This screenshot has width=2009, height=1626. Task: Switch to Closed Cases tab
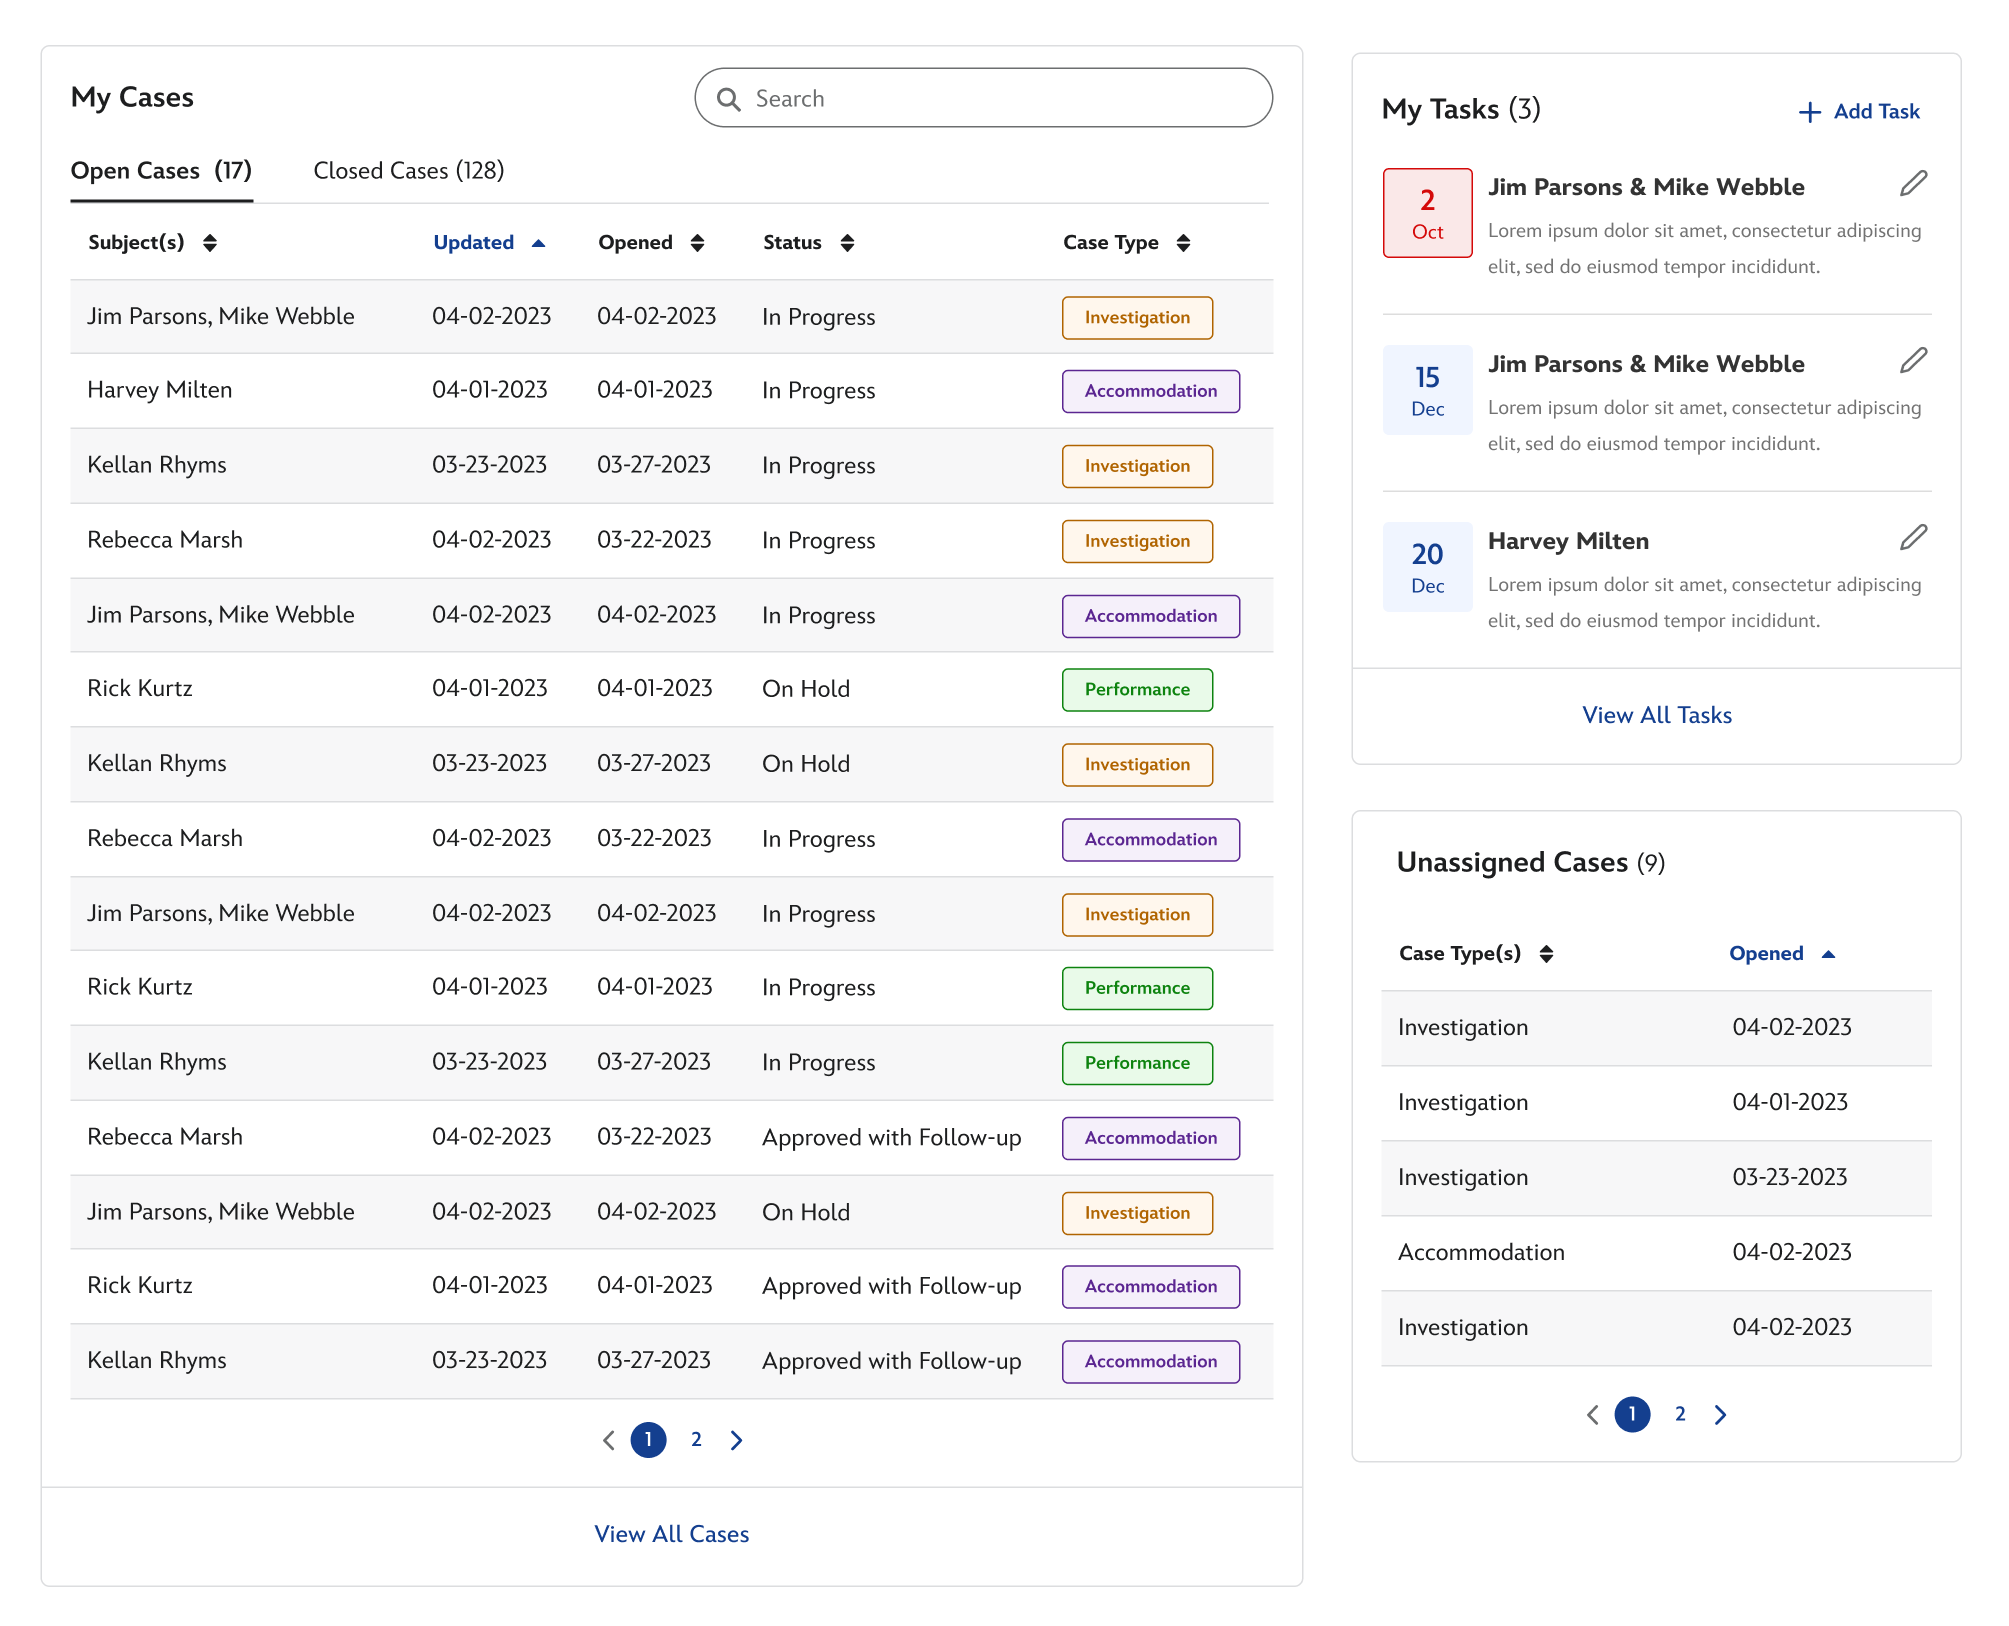coord(408,171)
